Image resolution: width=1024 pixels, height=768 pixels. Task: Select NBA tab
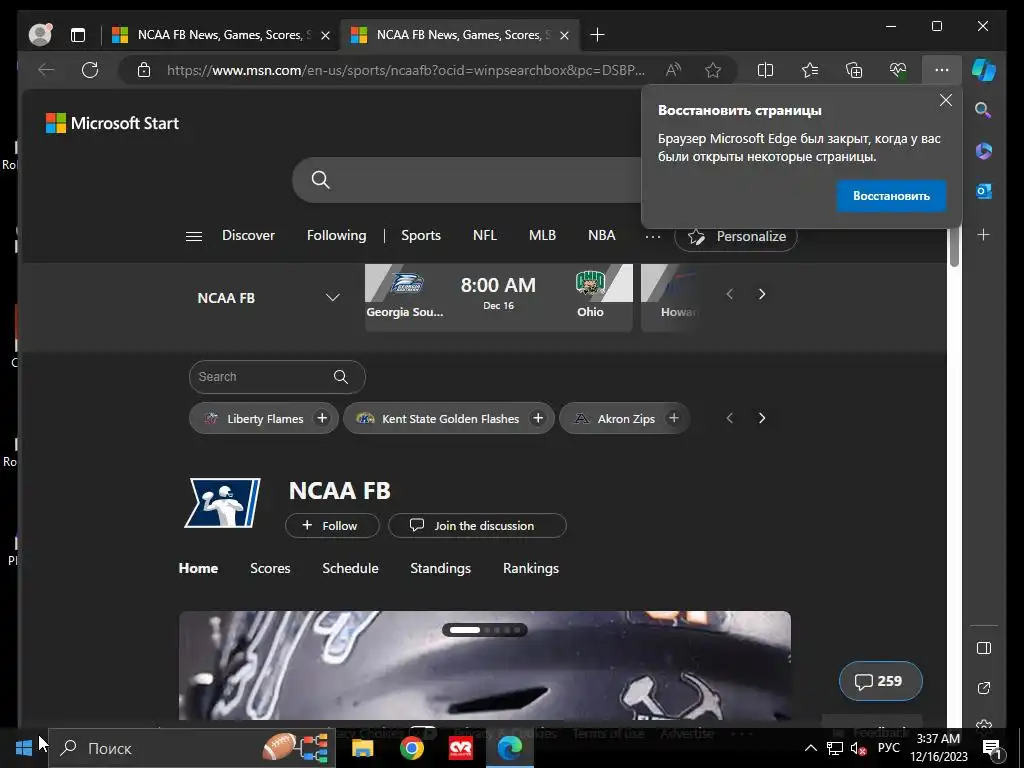601,235
